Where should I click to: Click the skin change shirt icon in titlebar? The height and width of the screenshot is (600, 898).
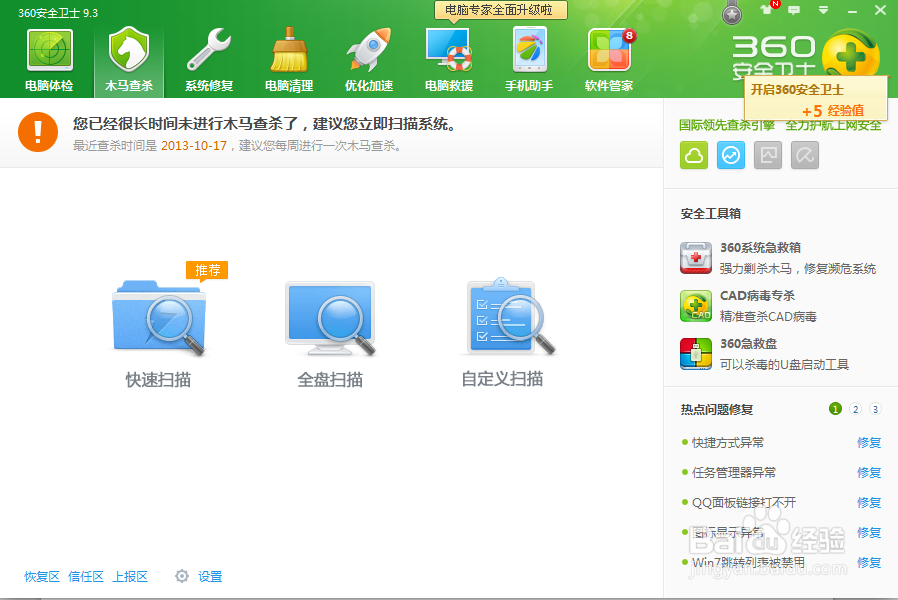click(767, 11)
